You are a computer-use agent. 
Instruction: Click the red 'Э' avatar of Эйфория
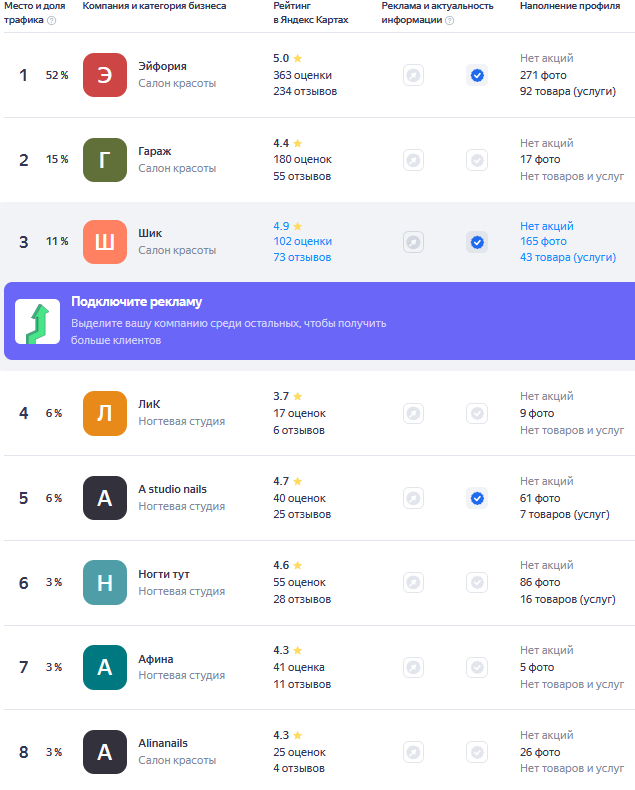[105, 75]
